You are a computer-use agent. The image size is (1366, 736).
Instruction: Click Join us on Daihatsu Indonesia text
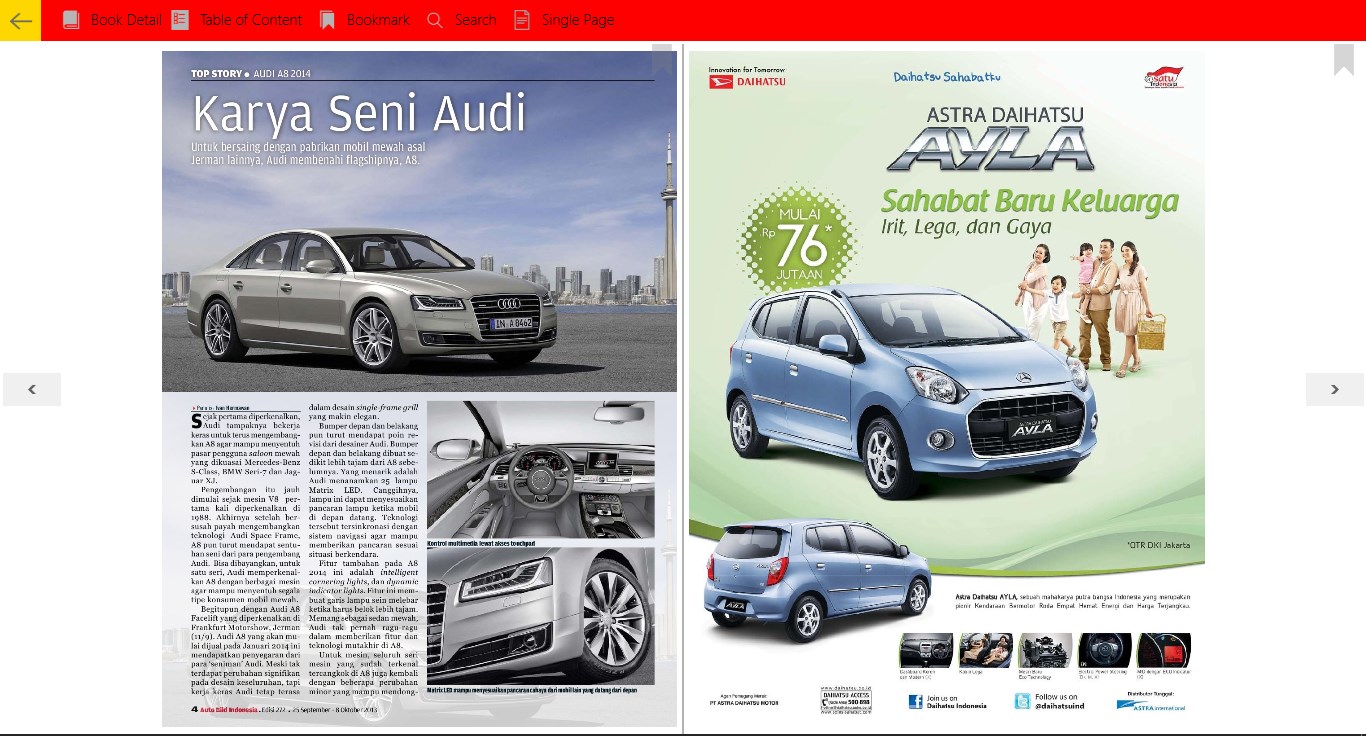pos(957,701)
